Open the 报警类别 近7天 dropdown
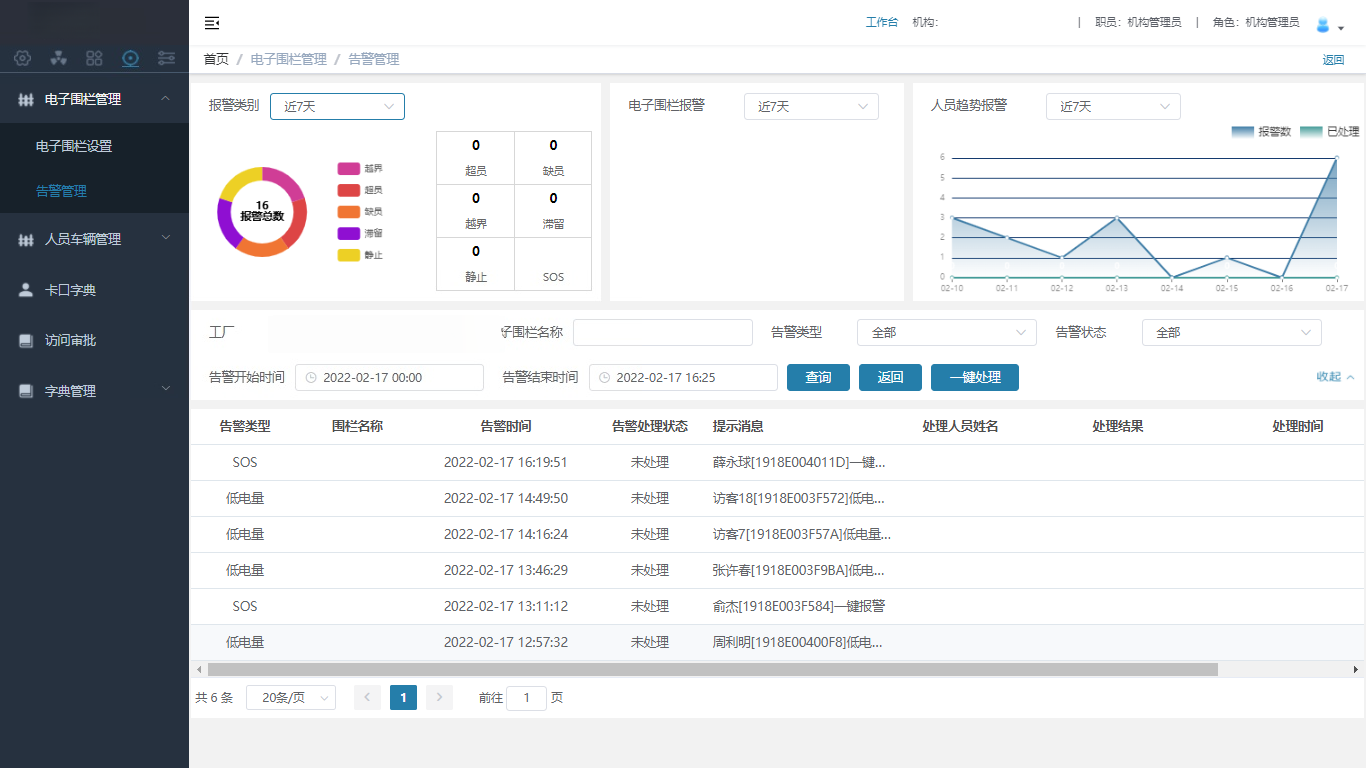Screen dimensions: 1366x768 tap(337, 106)
